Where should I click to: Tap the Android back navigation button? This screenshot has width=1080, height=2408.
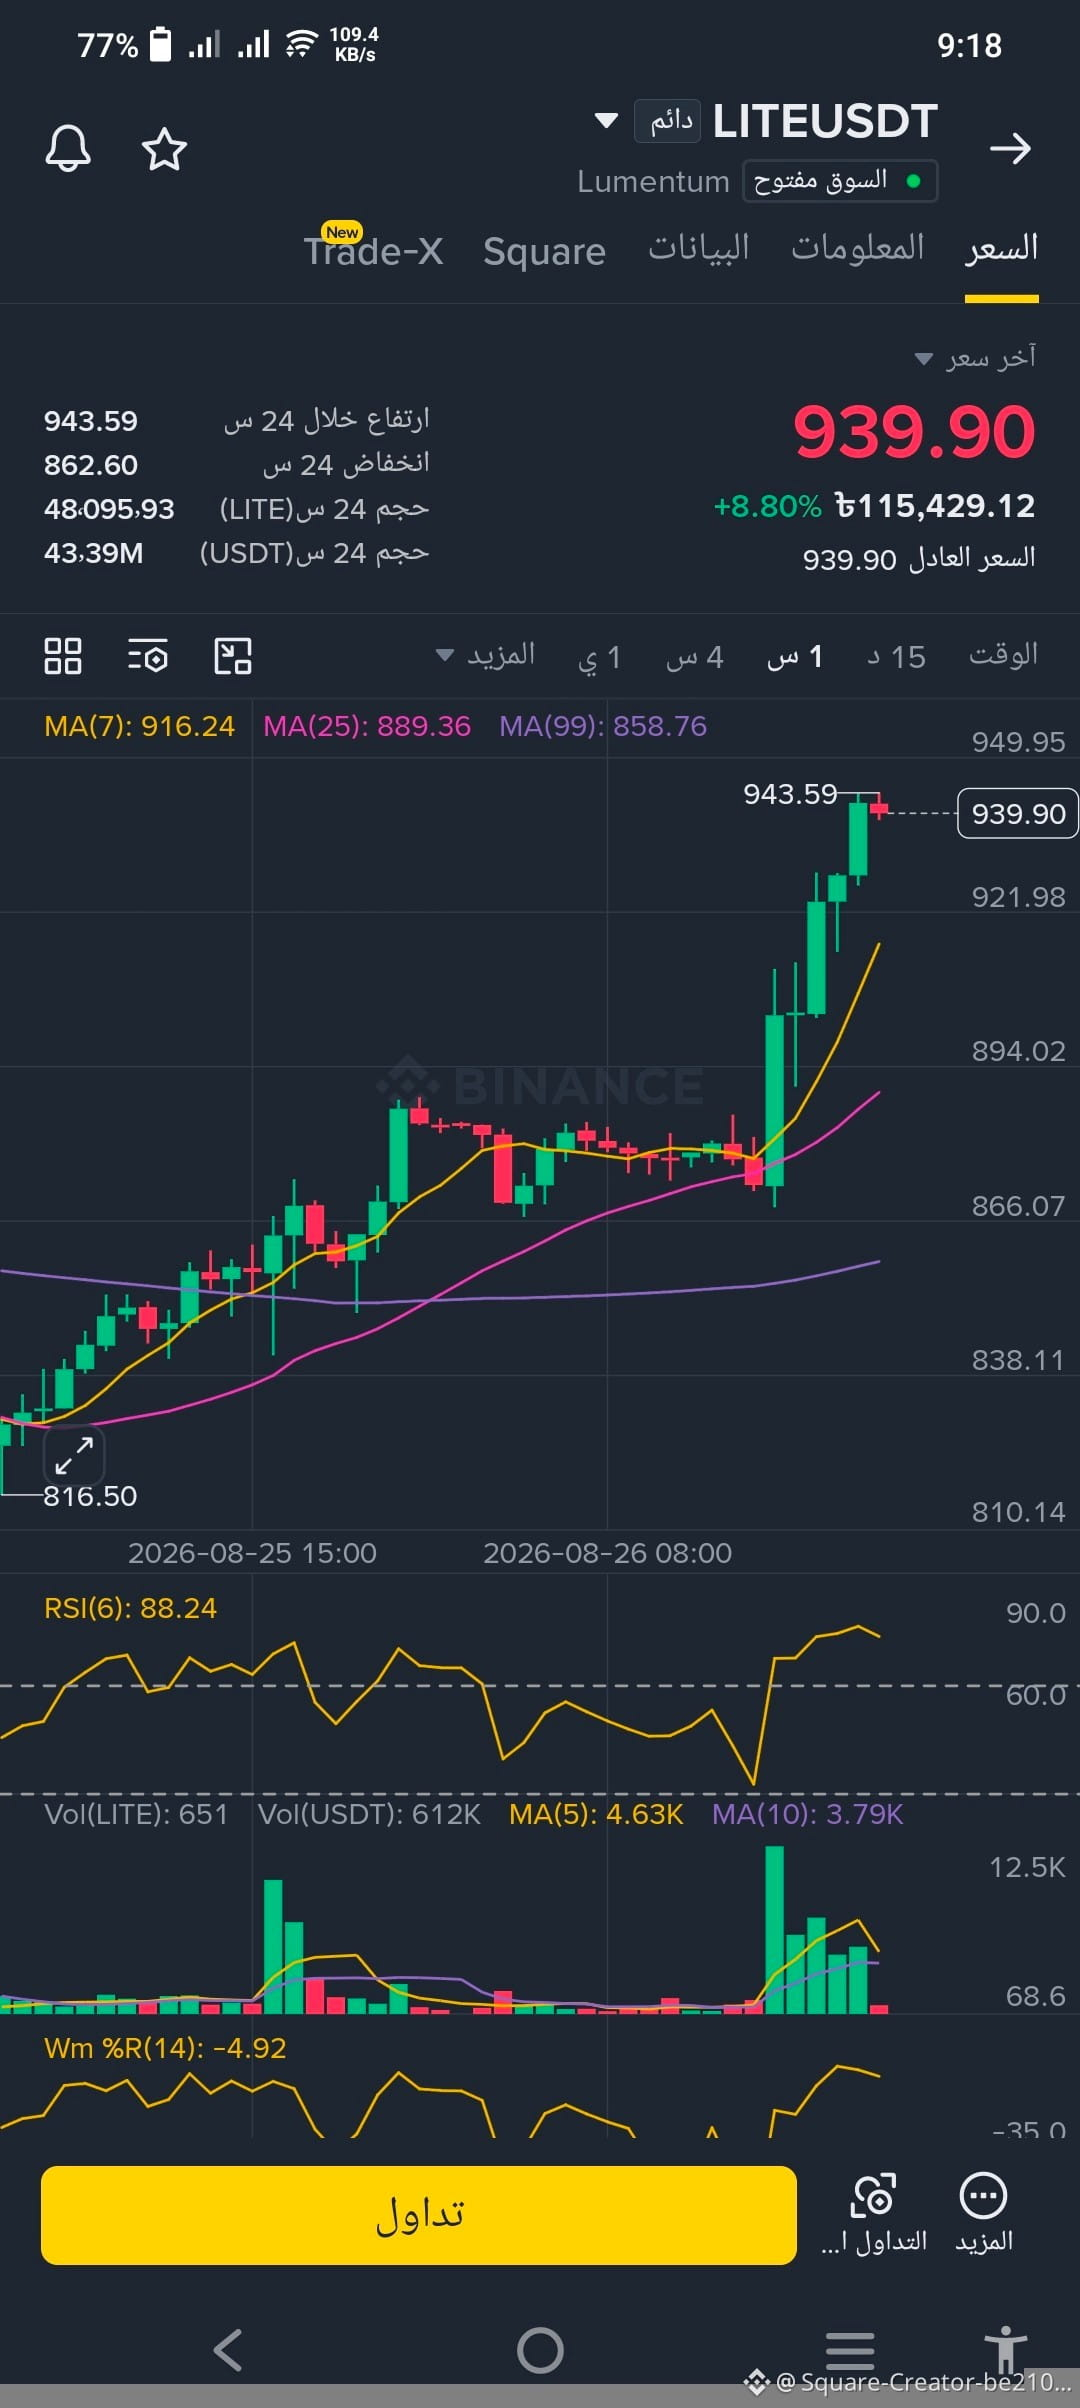tap(228, 2350)
